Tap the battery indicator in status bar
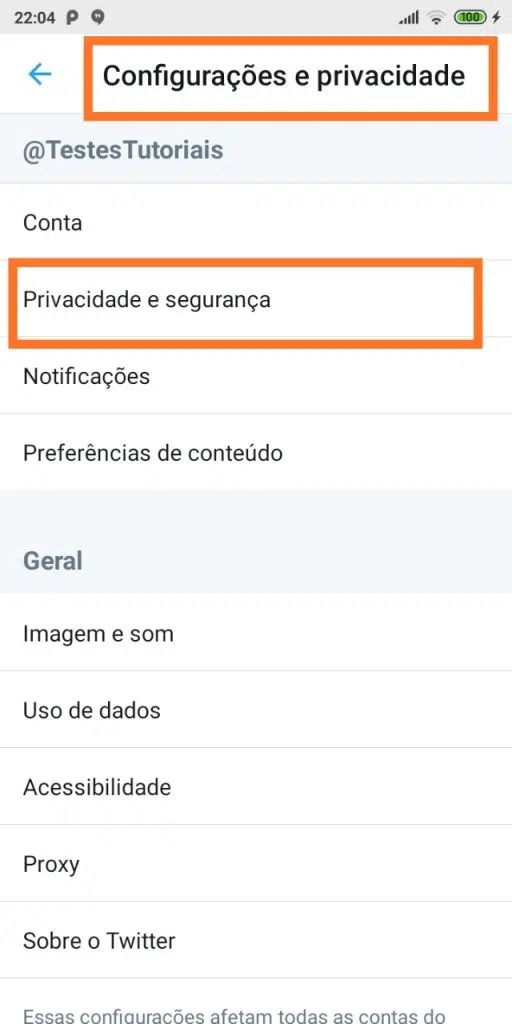 pos(470,18)
